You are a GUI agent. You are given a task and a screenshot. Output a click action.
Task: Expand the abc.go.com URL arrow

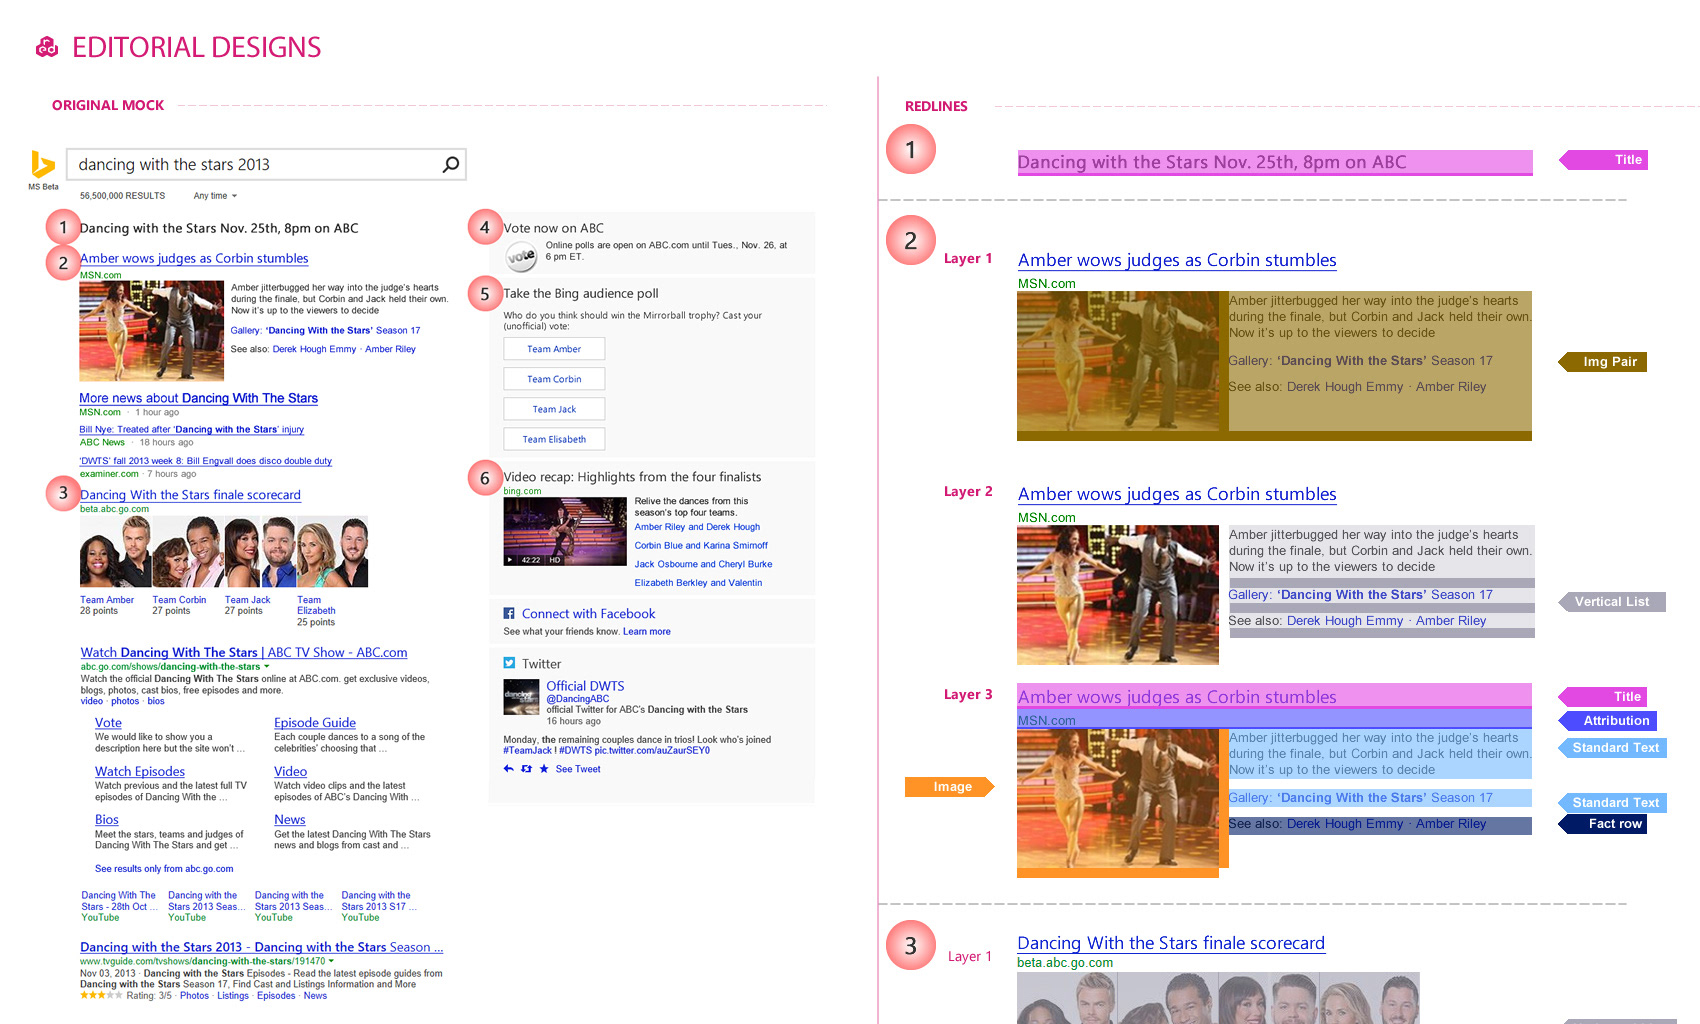click(266, 666)
